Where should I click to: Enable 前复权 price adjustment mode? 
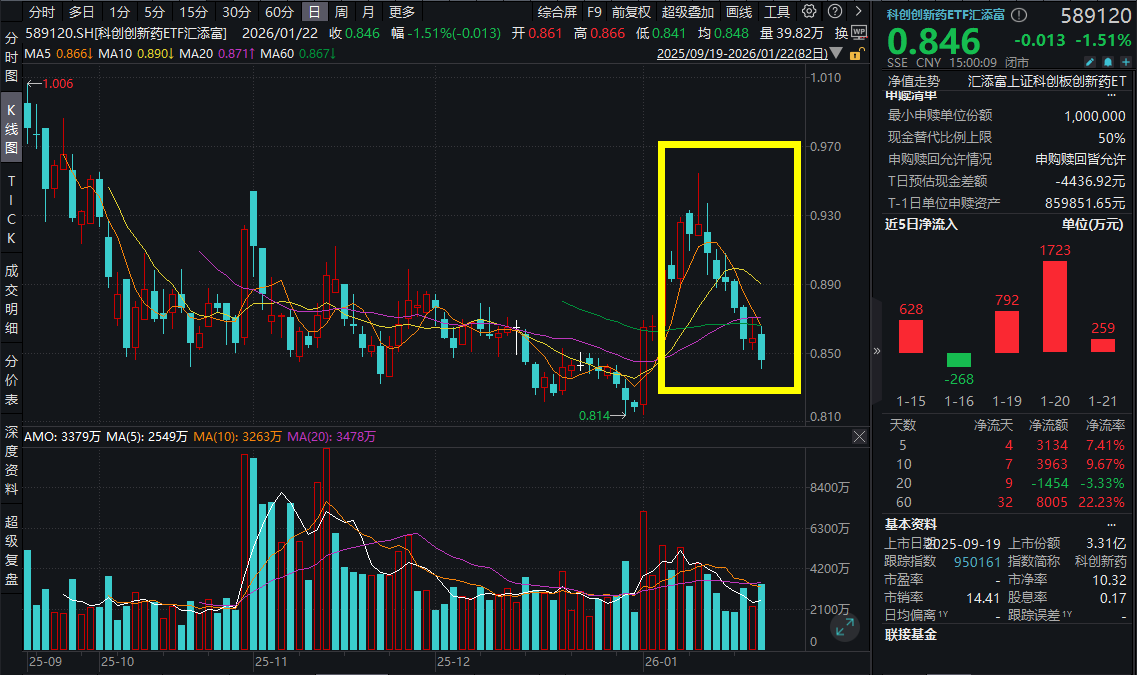(x=633, y=12)
